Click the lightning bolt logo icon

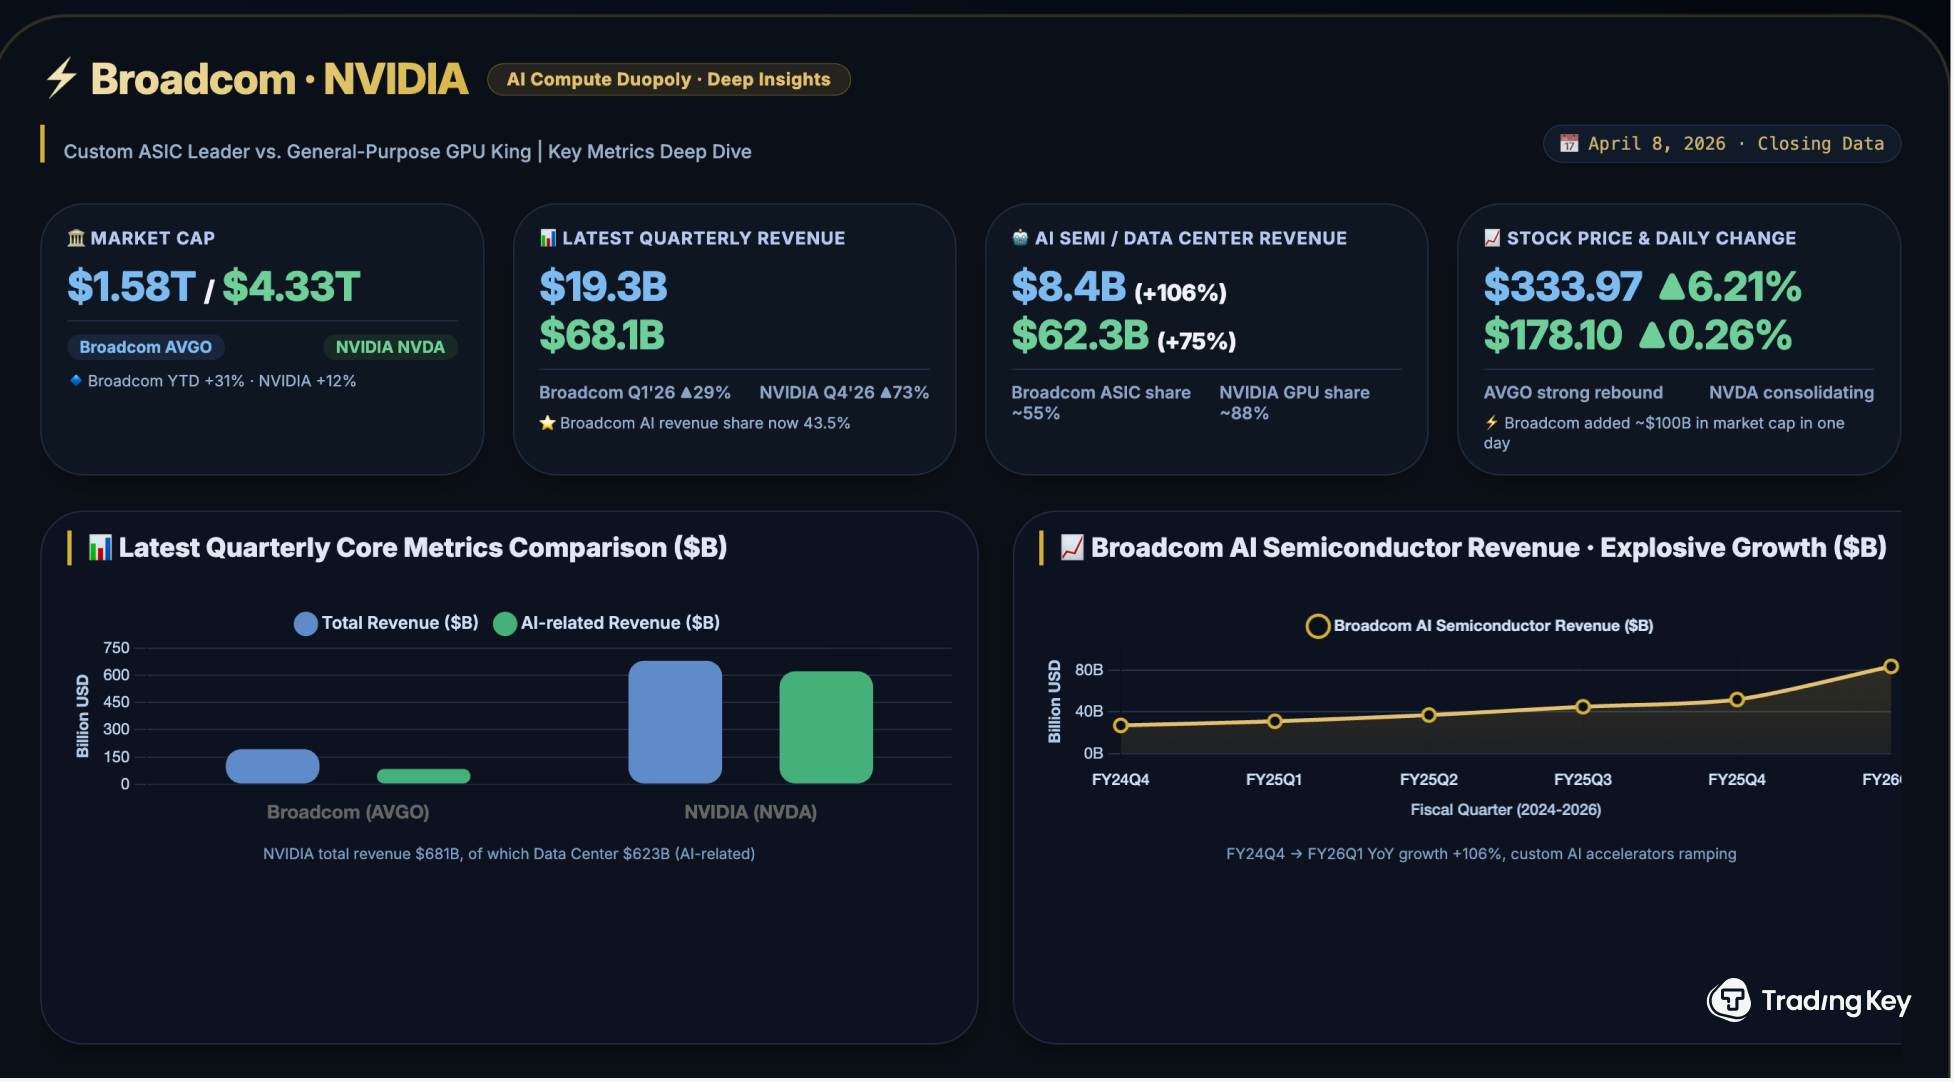click(61, 78)
